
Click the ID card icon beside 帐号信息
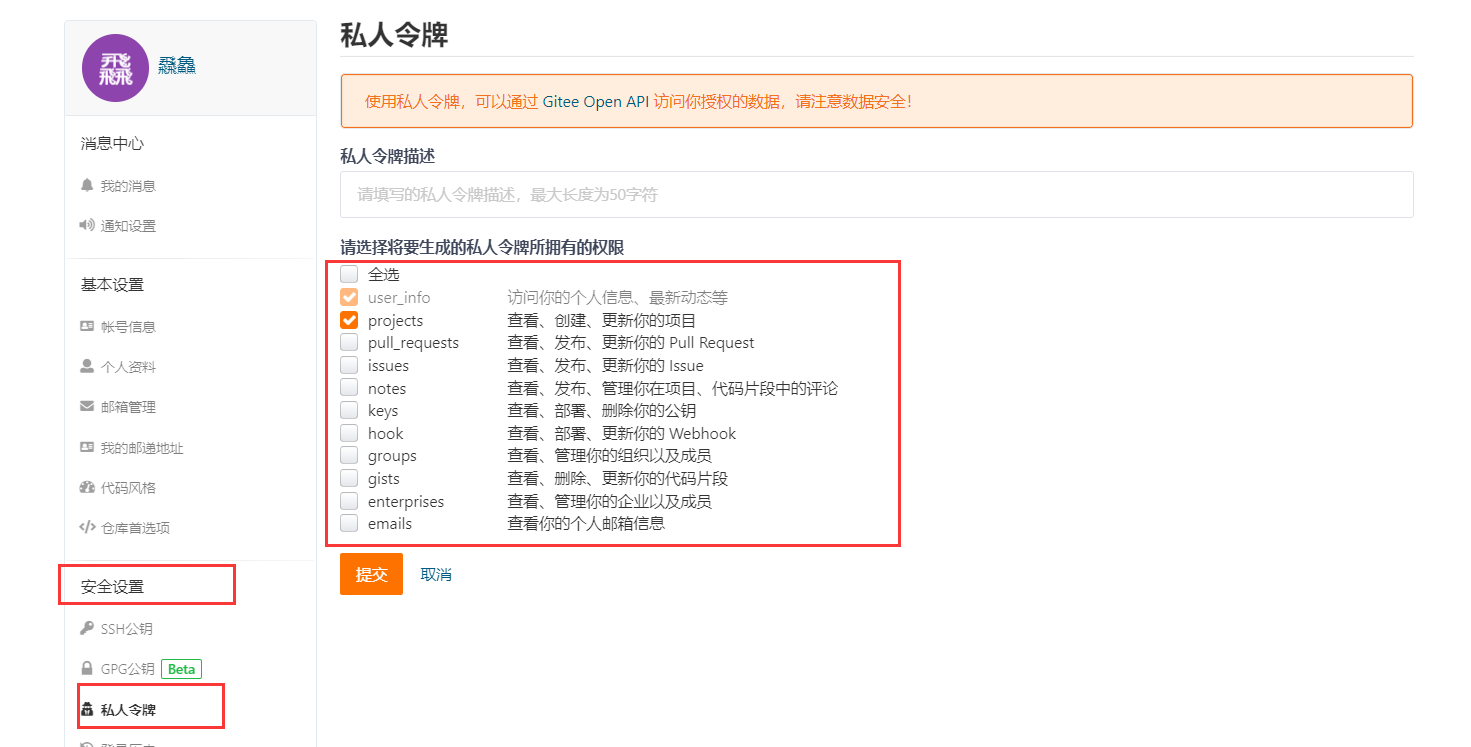click(x=87, y=327)
